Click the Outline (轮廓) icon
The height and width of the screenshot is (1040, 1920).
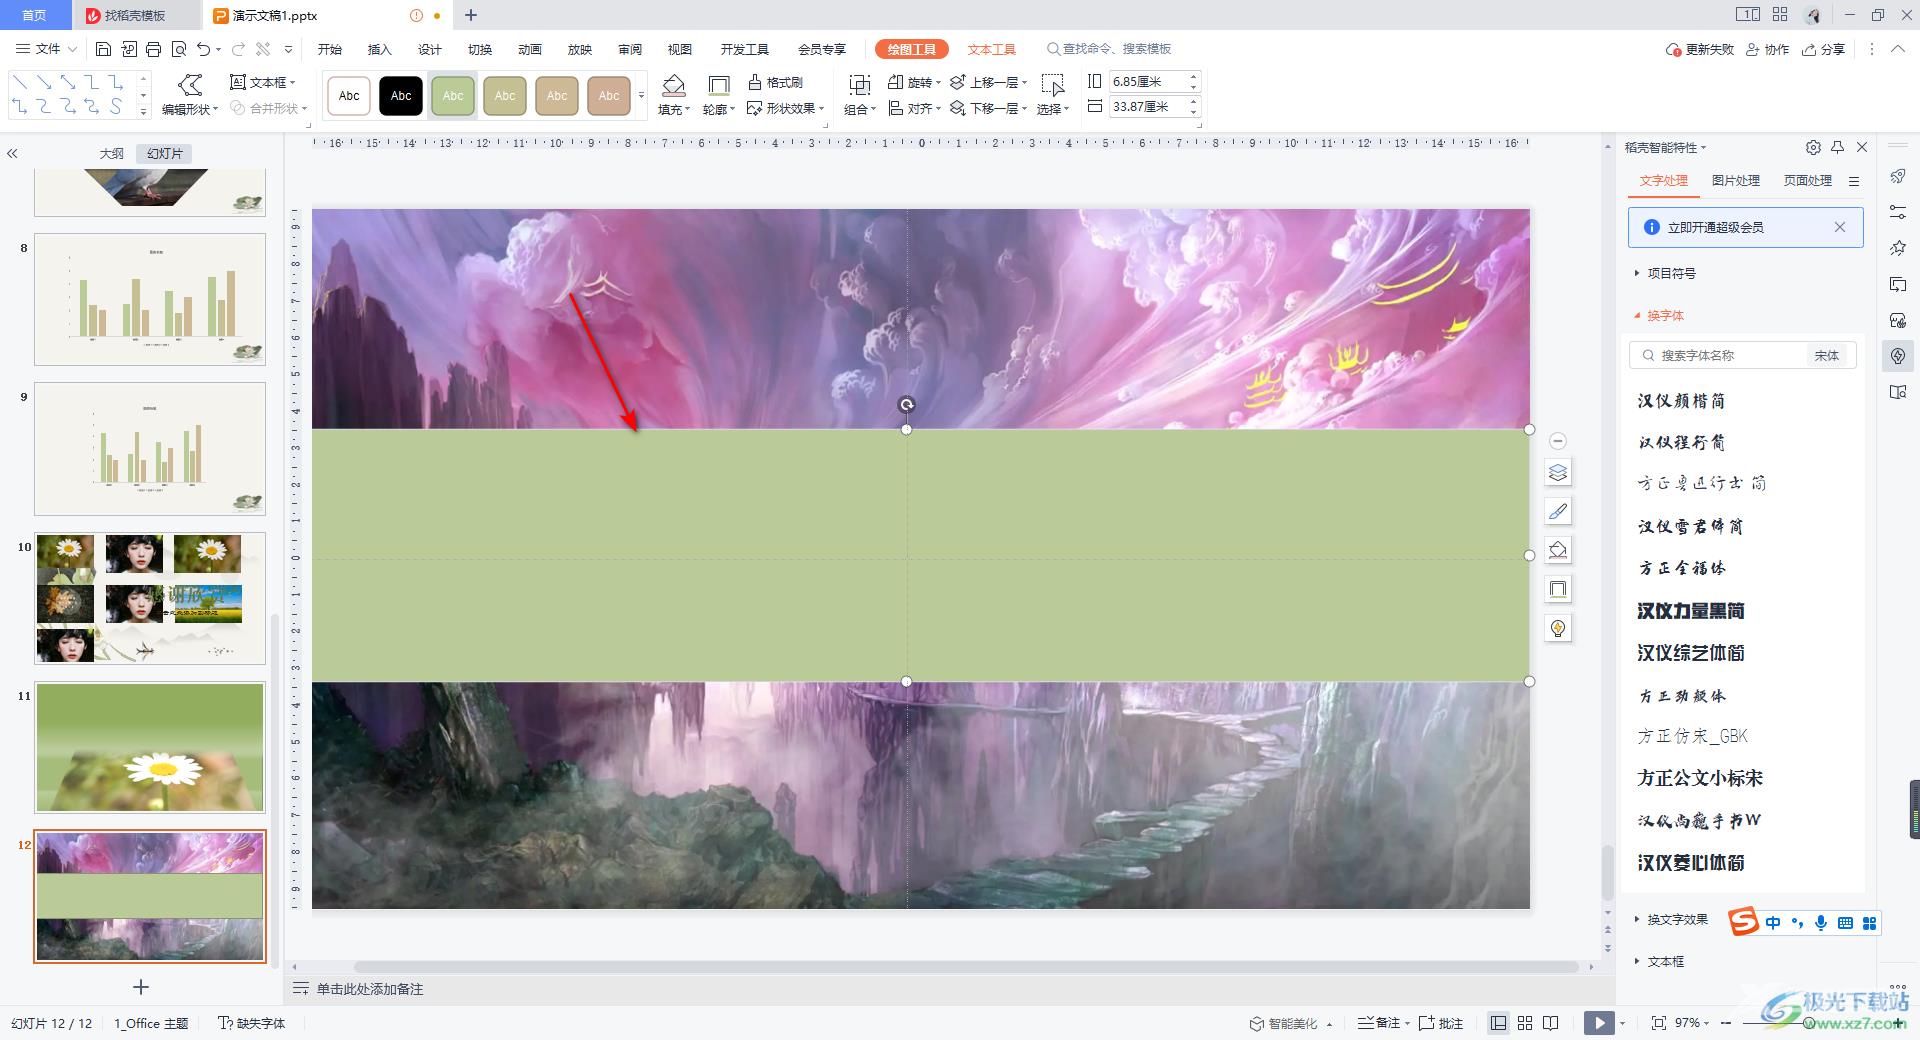(x=718, y=85)
